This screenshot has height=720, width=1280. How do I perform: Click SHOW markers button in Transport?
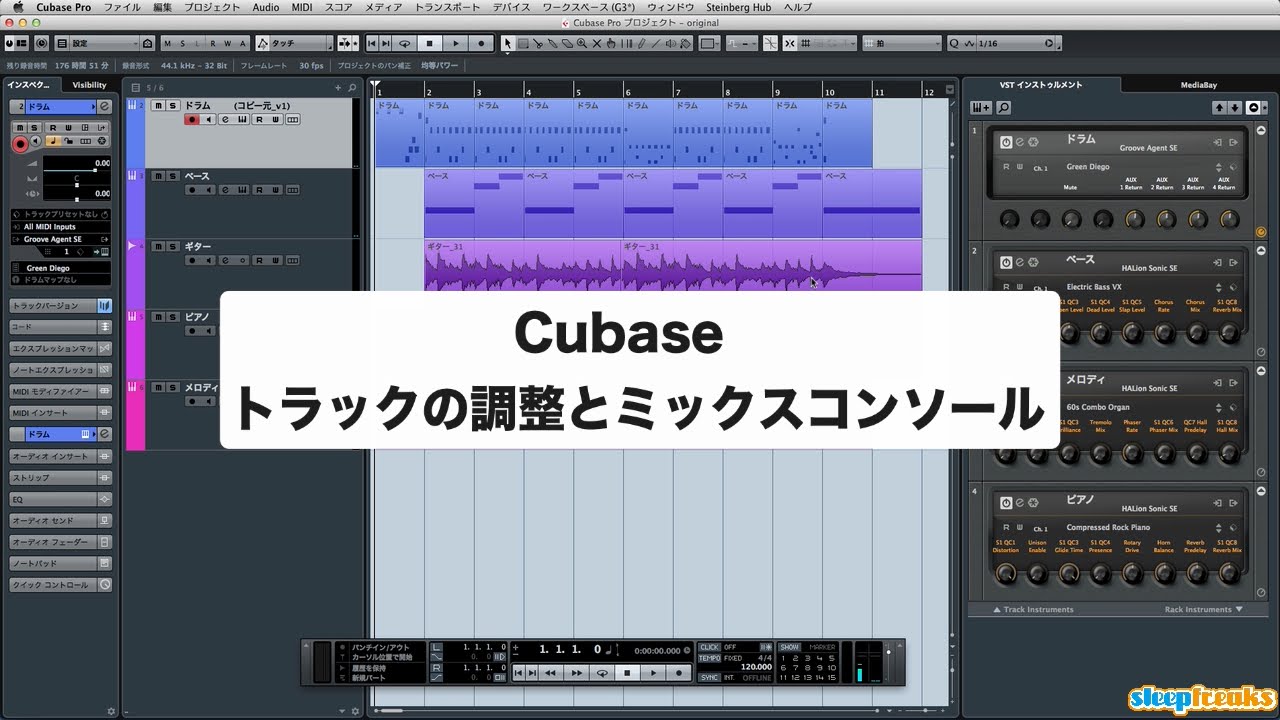click(x=789, y=647)
